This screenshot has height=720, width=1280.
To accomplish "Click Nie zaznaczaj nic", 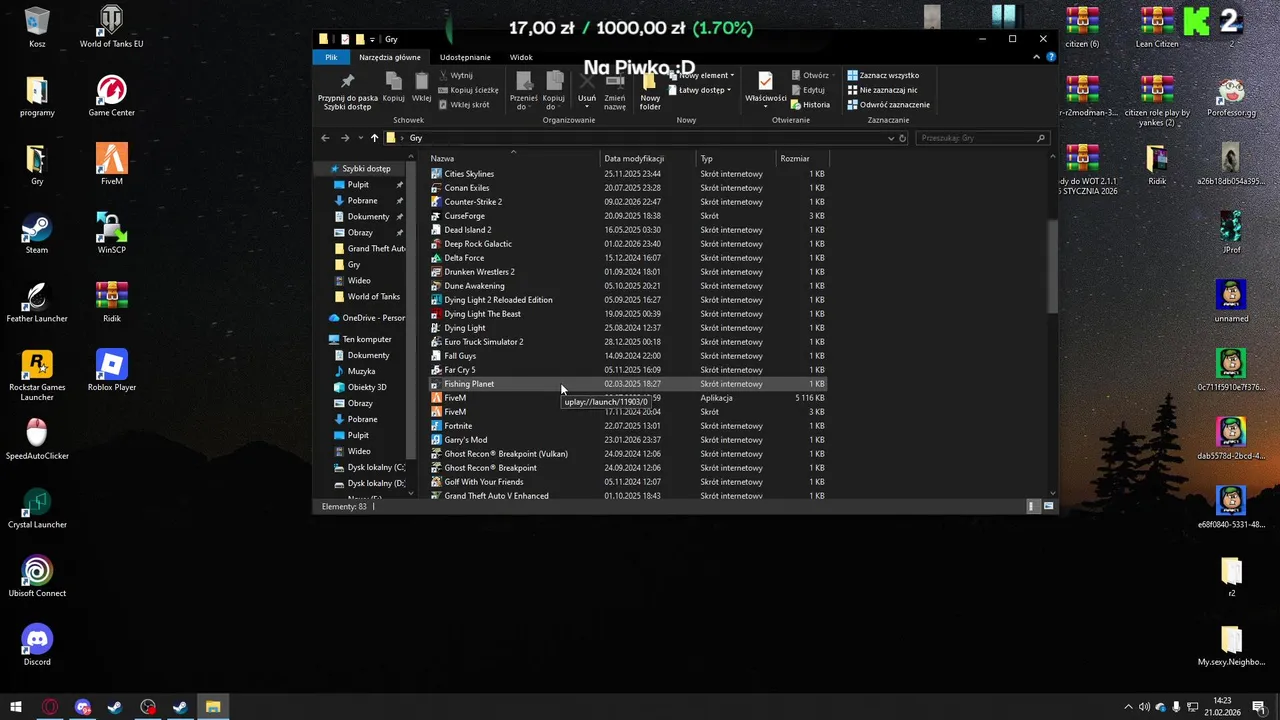I will pos(882,90).
